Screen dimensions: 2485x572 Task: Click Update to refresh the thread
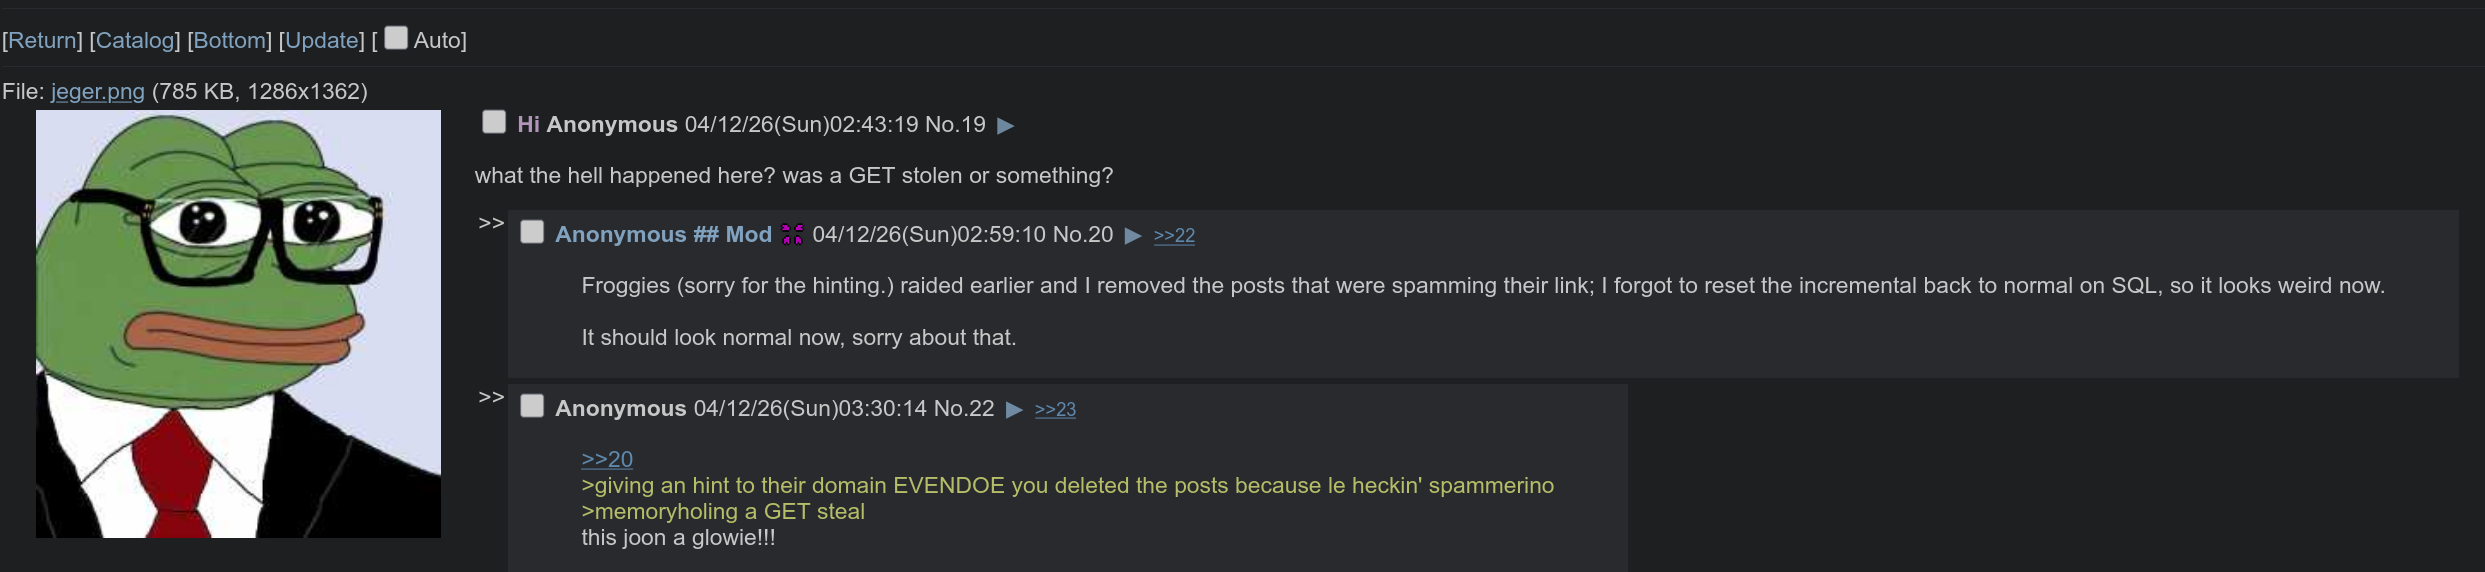pos(322,41)
